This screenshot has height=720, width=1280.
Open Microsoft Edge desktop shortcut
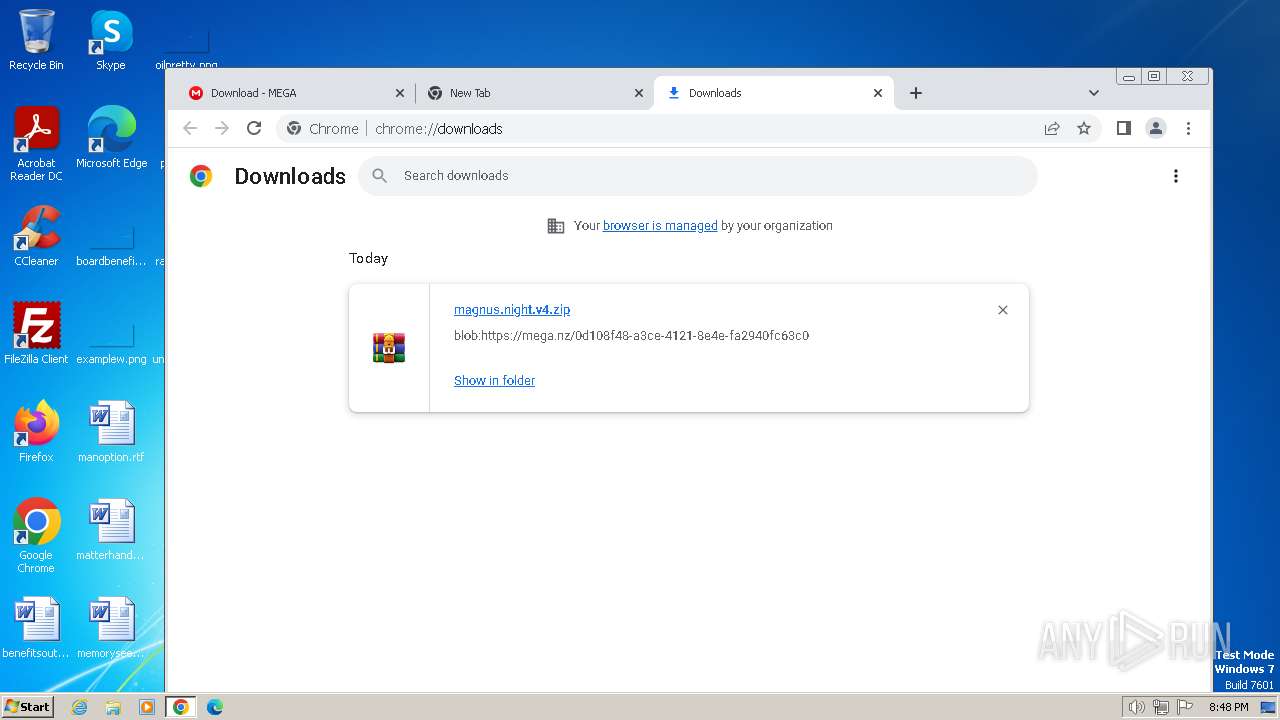pyautogui.click(x=111, y=138)
